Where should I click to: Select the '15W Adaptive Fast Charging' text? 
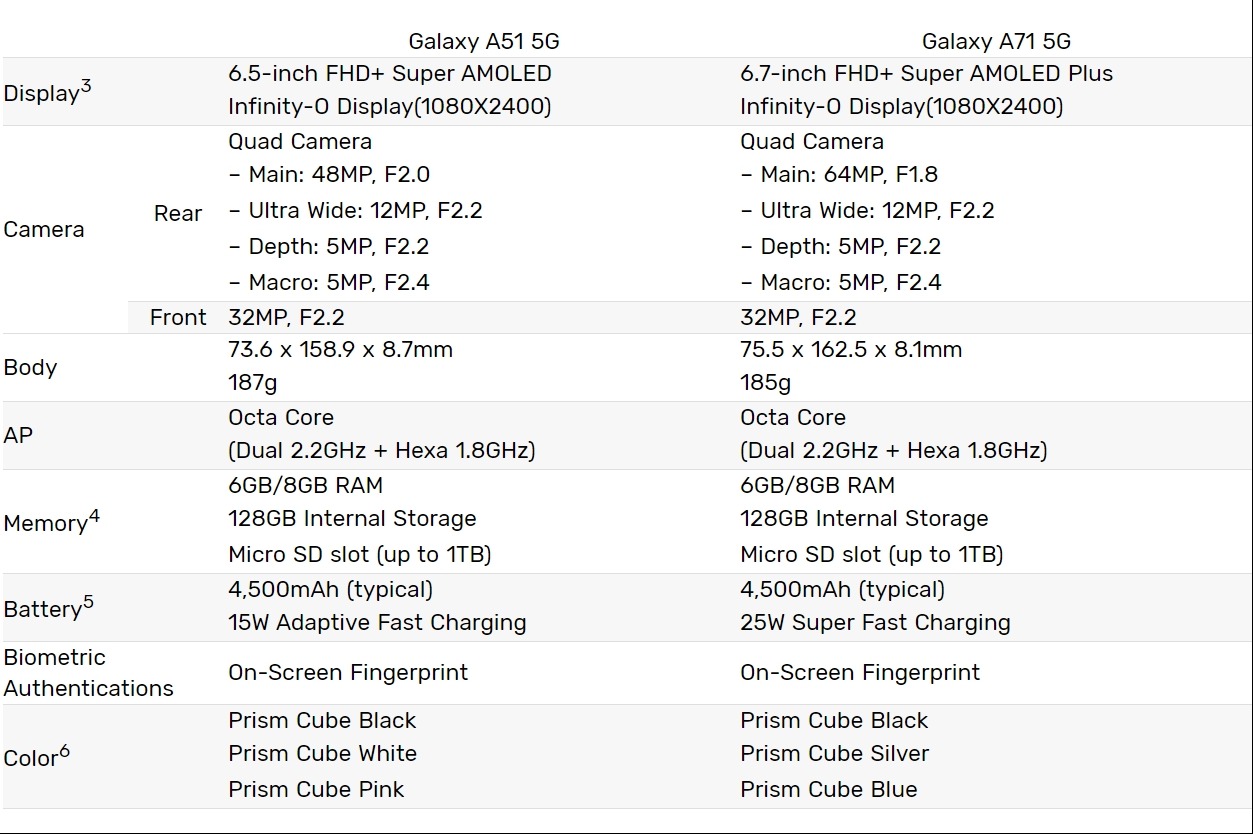[377, 622]
